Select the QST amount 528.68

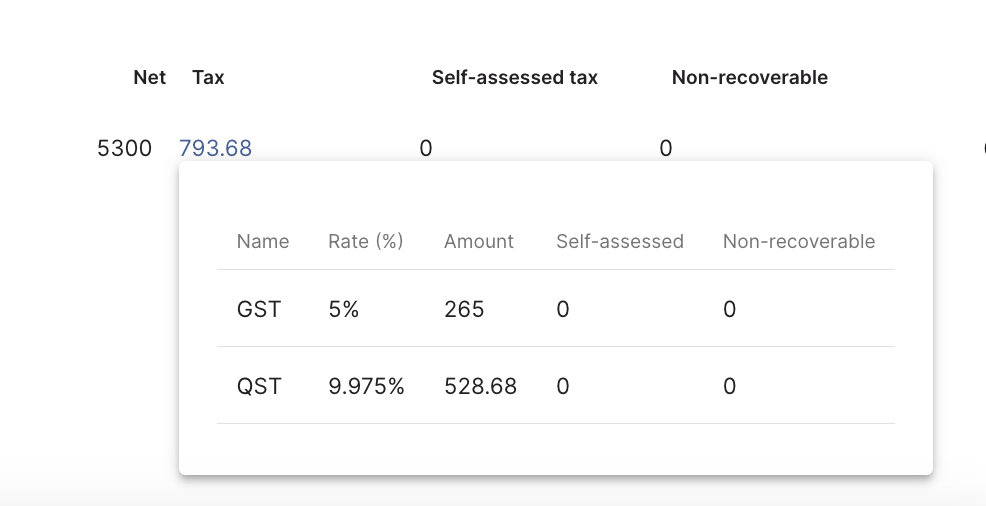(x=480, y=386)
